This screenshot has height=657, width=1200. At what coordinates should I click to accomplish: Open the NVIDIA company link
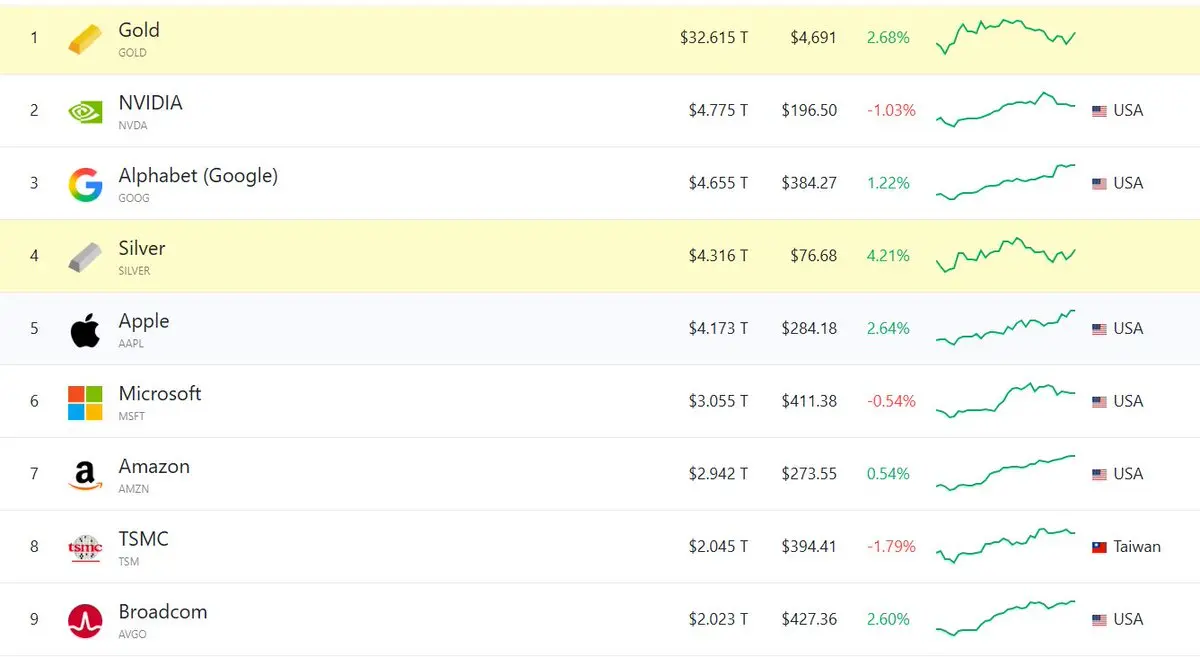[x=150, y=102]
